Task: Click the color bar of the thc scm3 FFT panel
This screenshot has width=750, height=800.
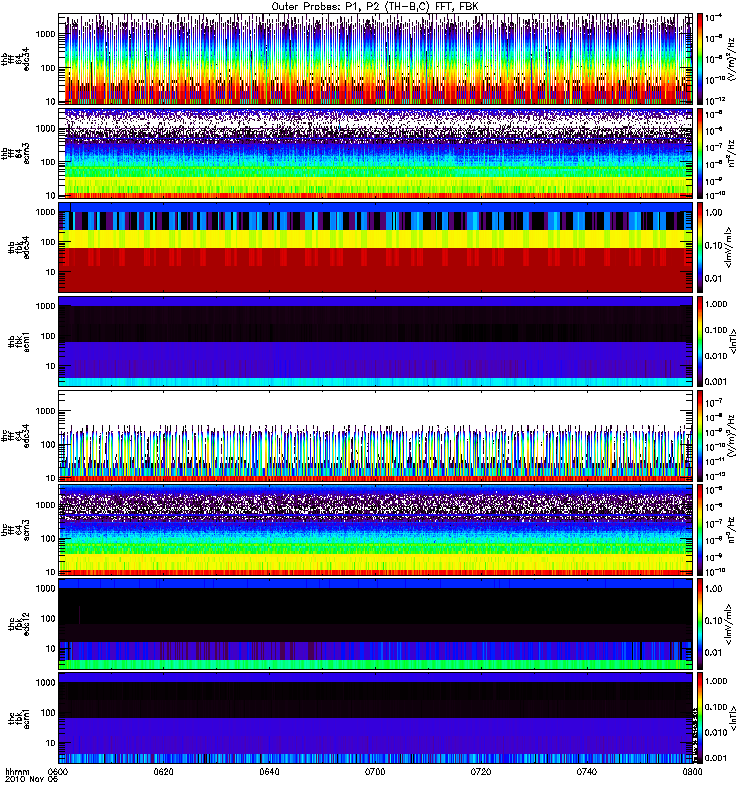Action: click(699, 529)
